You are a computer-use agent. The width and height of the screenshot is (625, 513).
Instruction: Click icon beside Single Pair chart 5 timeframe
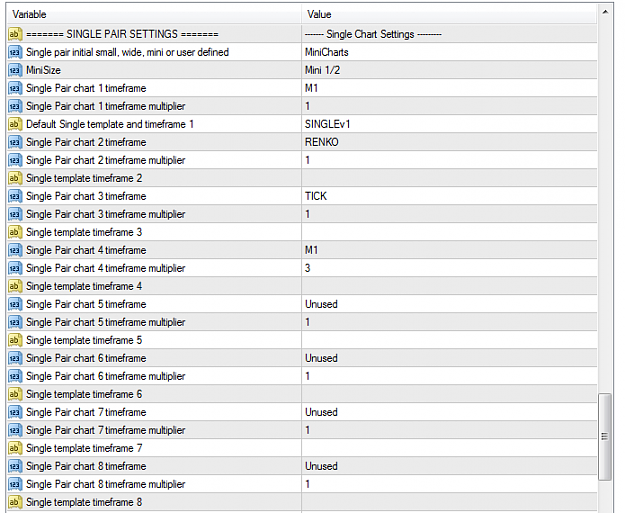click(x=15, y=304)
